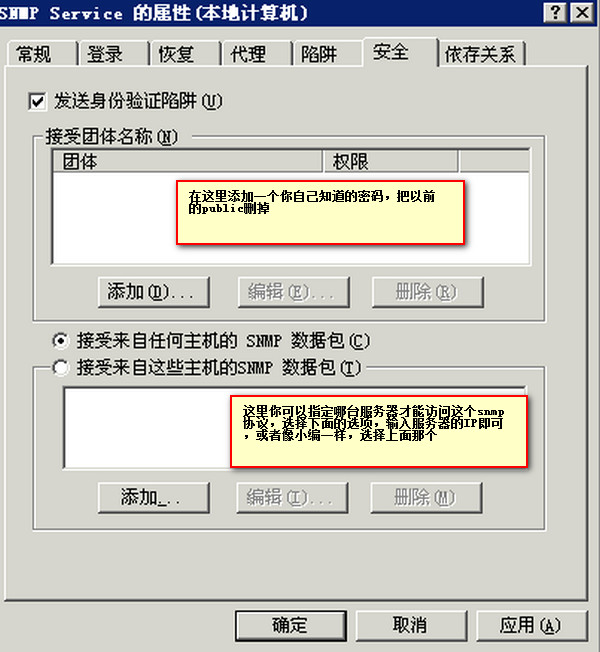
Task: Close the SNMP Service properties dialog
Action: point(582,13)
